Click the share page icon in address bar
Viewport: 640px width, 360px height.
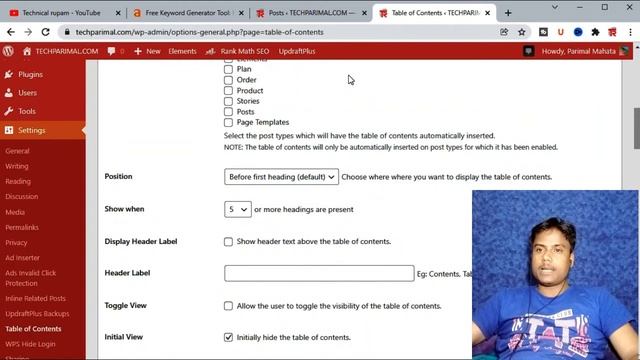tap(504, 32)
